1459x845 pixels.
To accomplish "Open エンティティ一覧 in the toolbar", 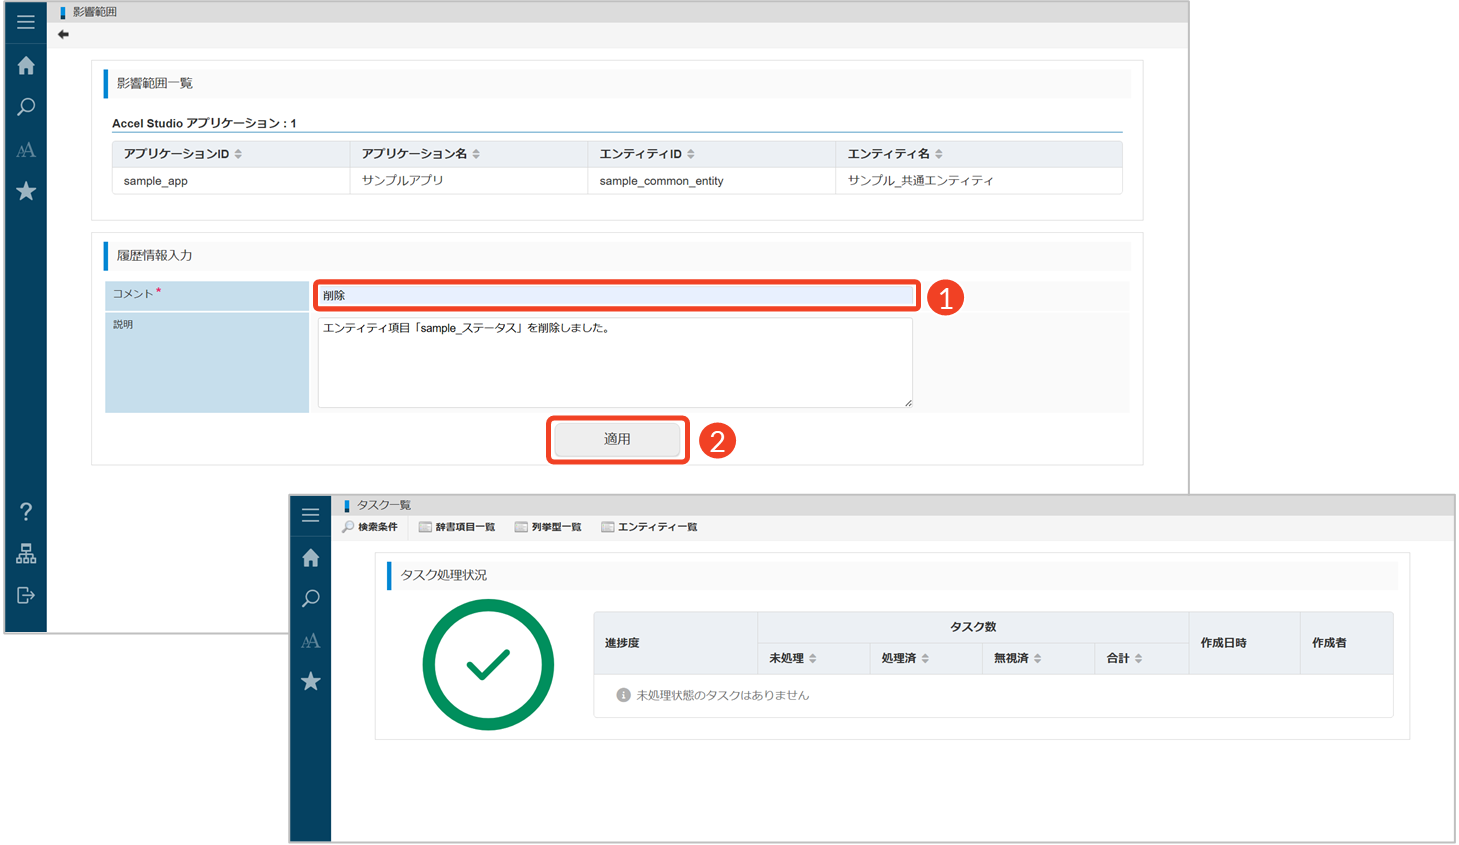I will pos(649,527).
